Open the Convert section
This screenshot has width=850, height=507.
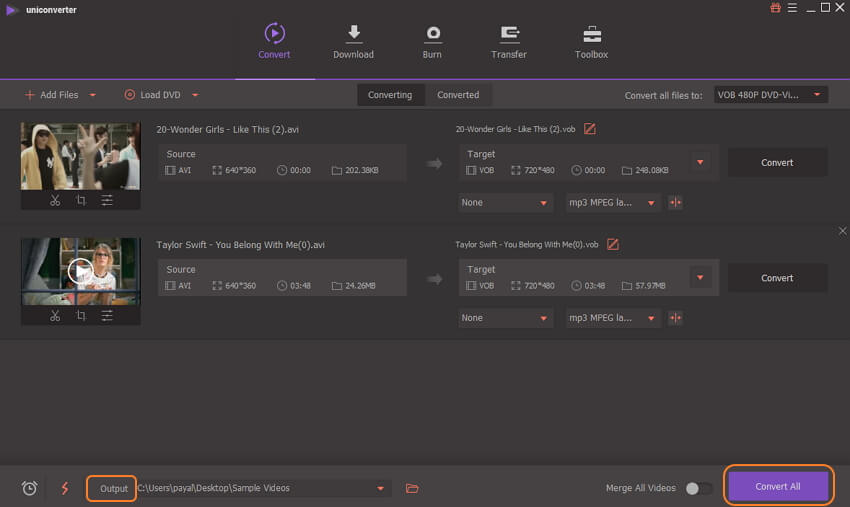pos(274,41)
